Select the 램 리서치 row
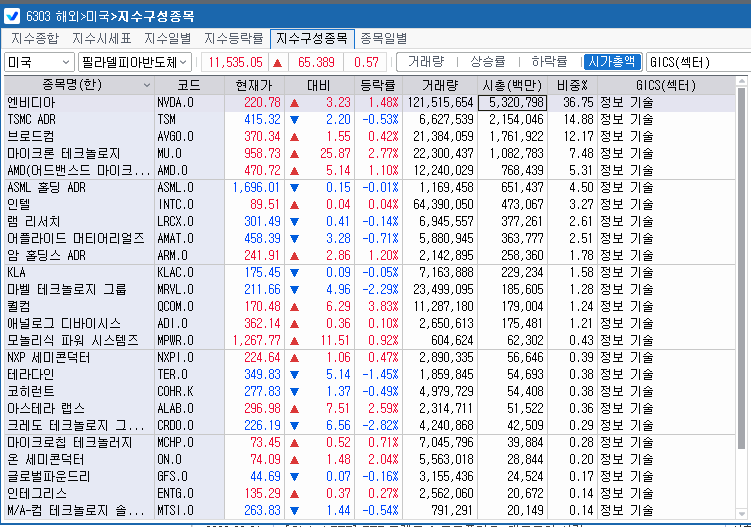Screen dimensions: 751x527 click(370, 221)
